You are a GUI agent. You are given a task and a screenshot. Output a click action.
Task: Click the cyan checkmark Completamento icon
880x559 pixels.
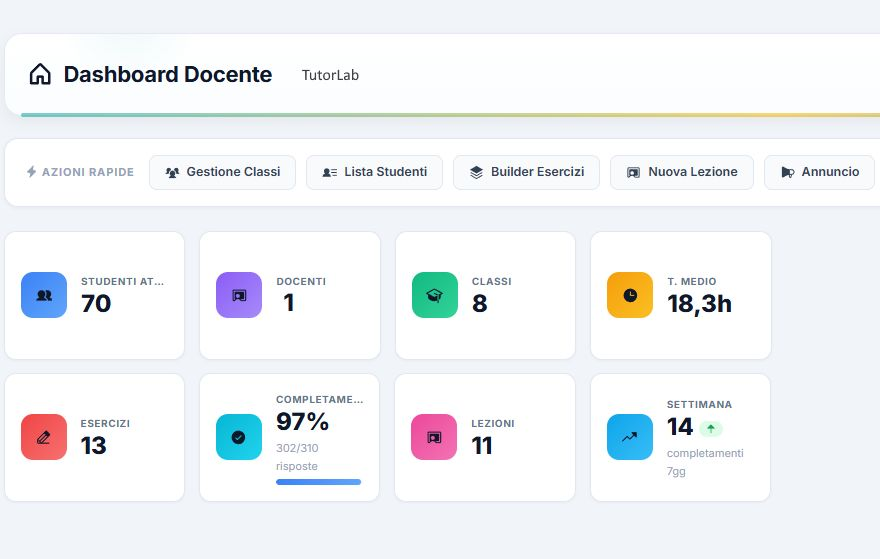coord(239,437)
